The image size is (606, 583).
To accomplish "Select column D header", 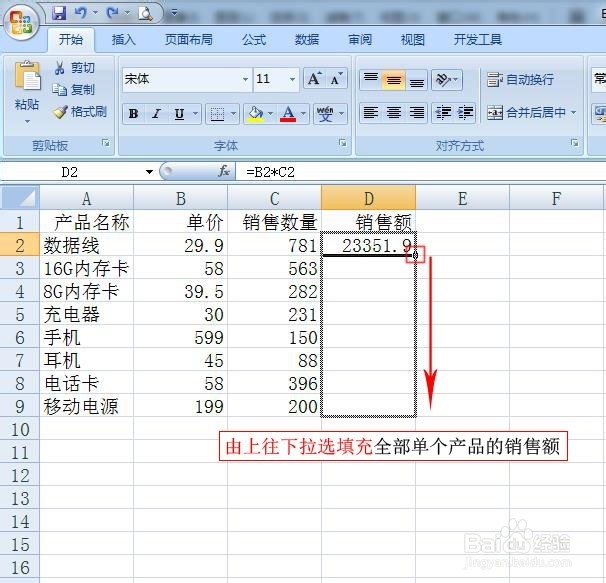I will click(x=369, y=198).
